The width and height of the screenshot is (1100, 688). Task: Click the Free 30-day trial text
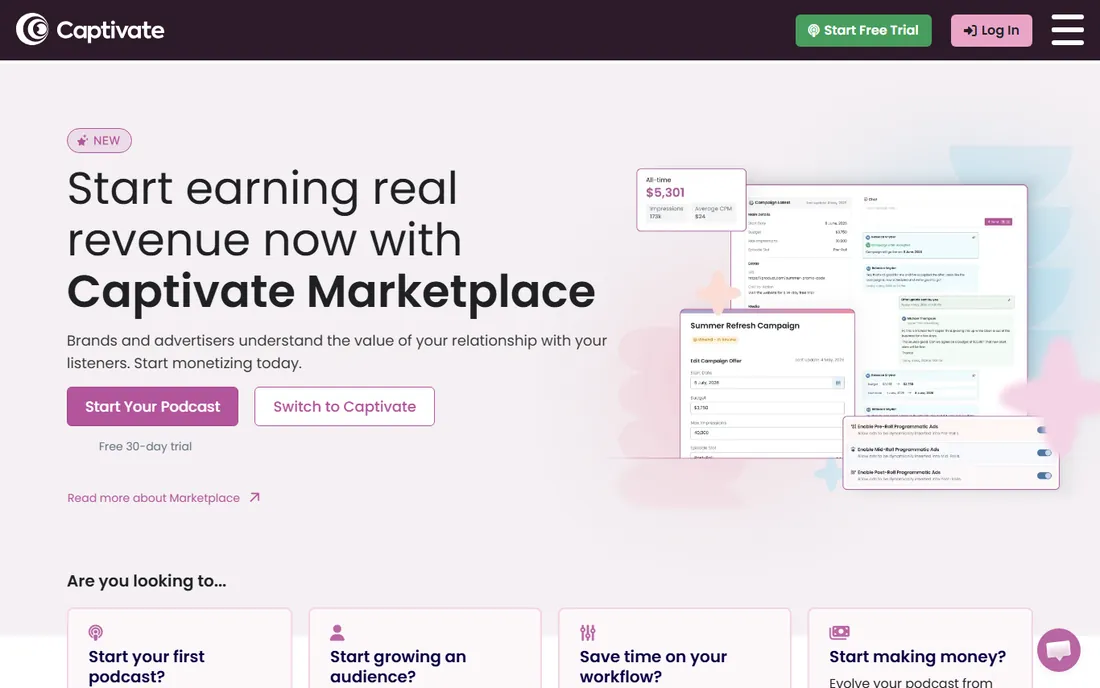pyautogui.click(x=145, y=446)
